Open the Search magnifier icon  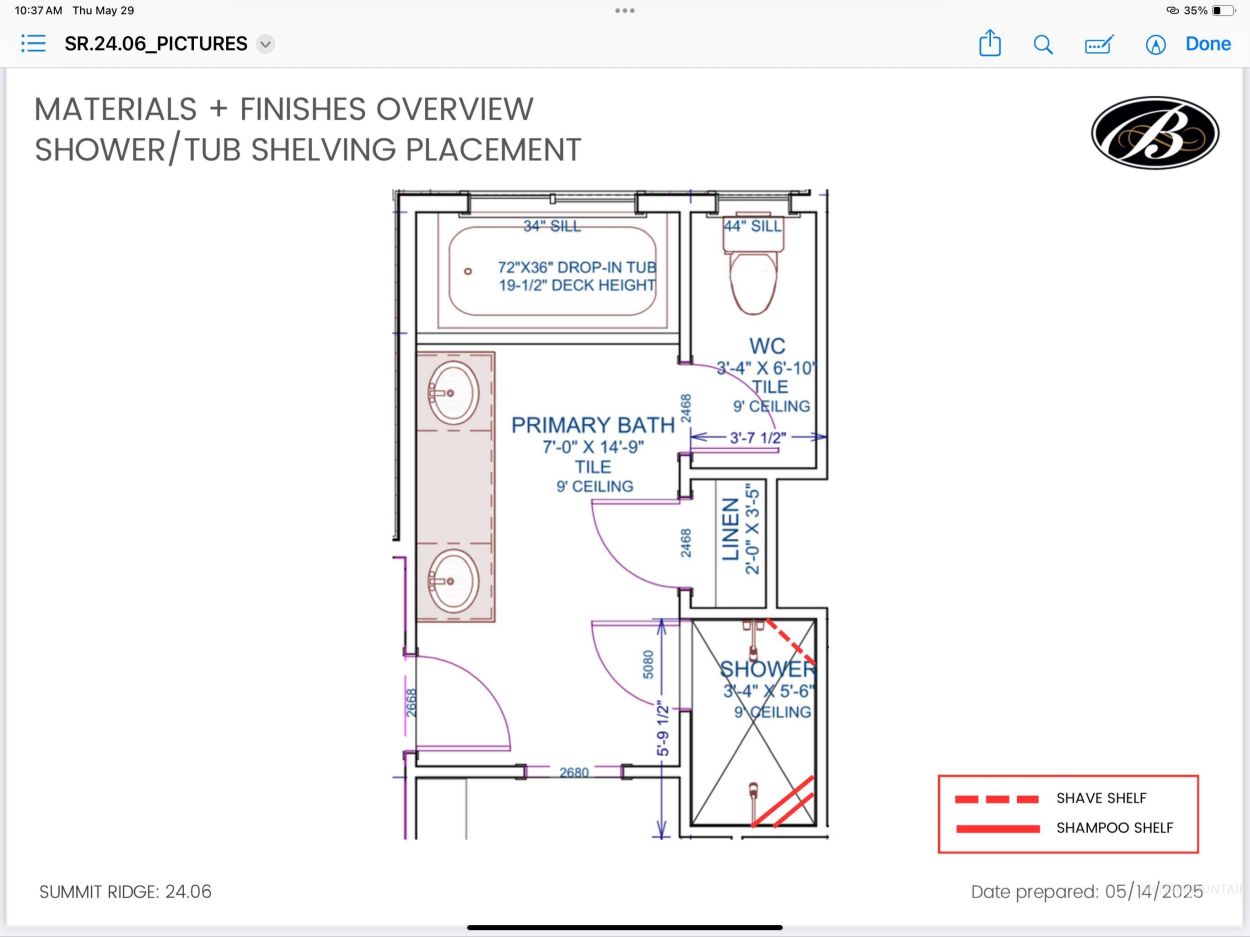point(1043,44)
